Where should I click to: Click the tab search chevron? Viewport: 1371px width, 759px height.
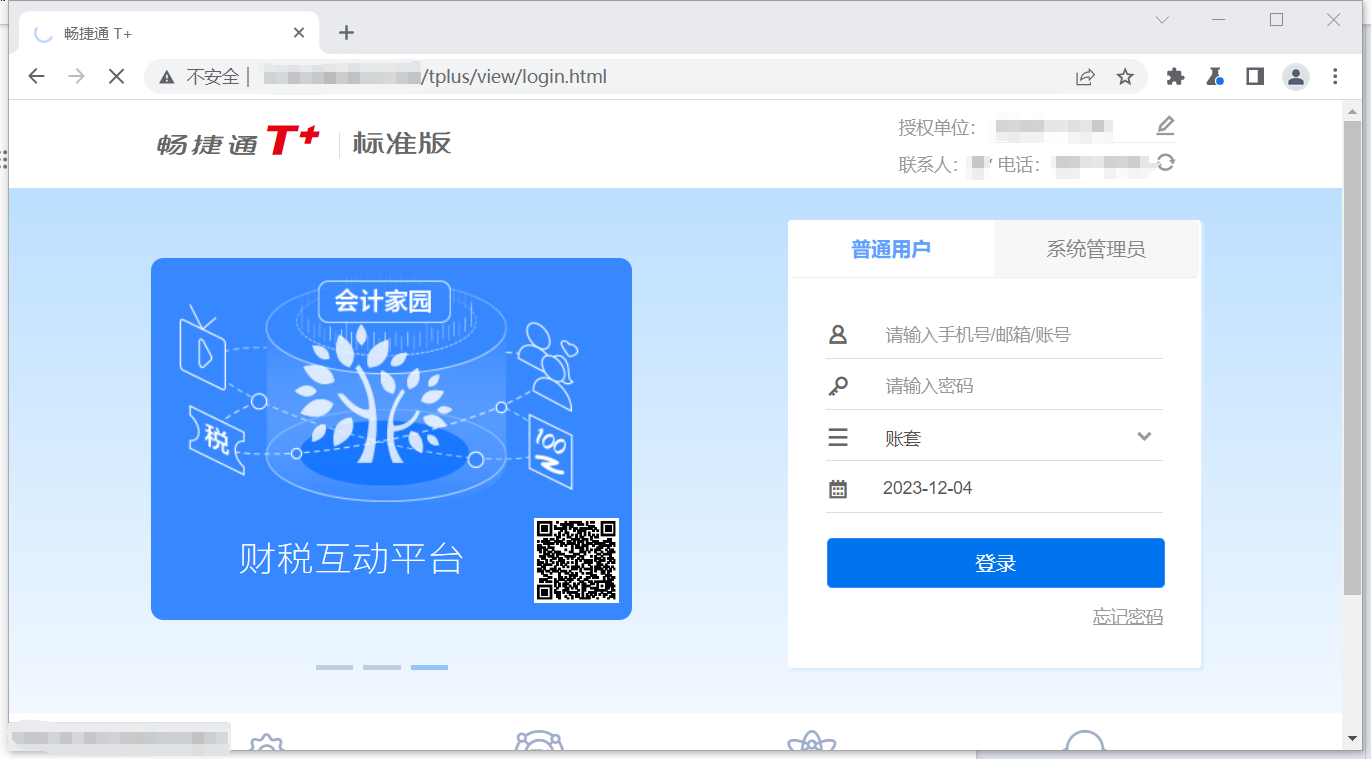(x=1162, y=20)
